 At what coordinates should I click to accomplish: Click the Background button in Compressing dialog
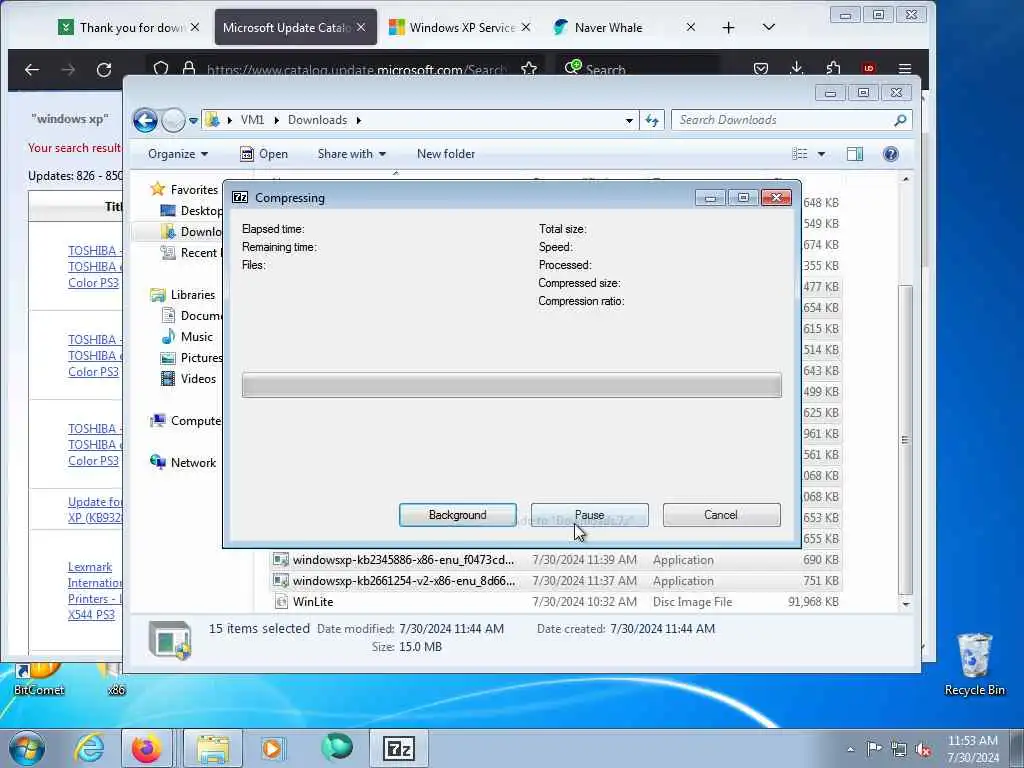457,515
